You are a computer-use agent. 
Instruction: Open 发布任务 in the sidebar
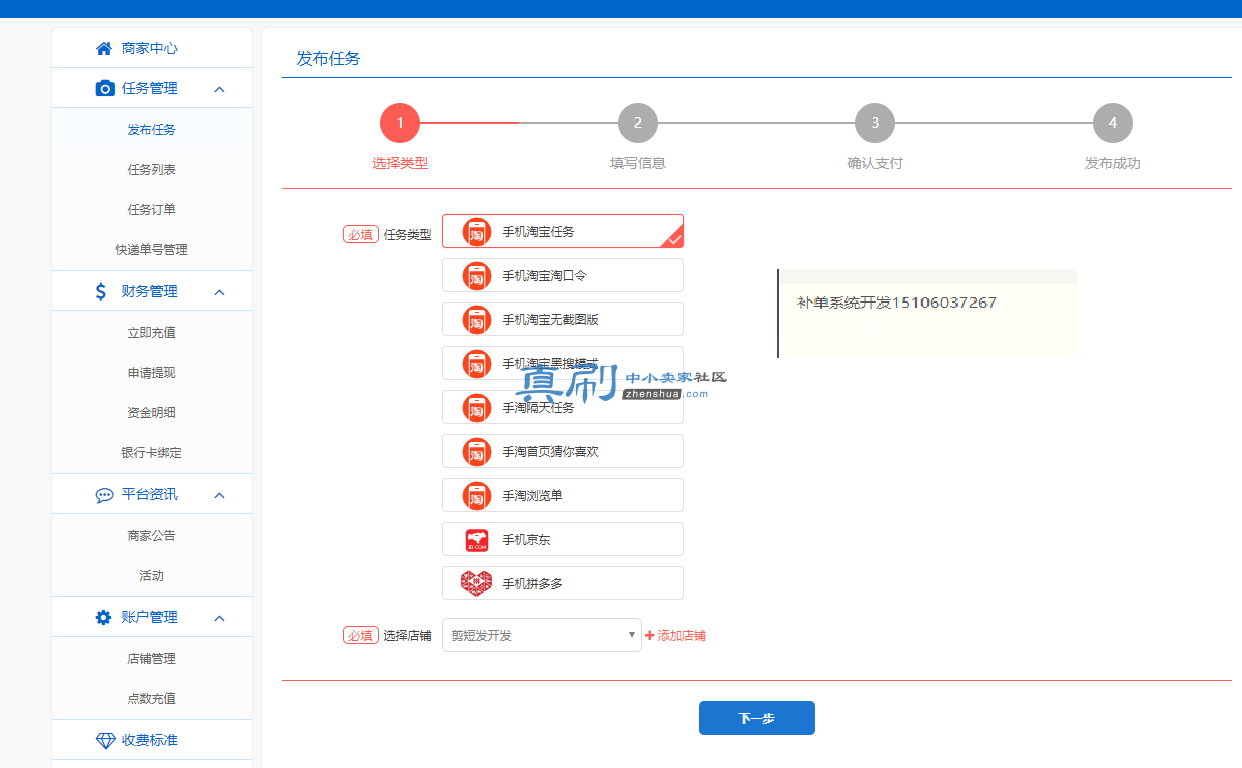coord(152,129)
